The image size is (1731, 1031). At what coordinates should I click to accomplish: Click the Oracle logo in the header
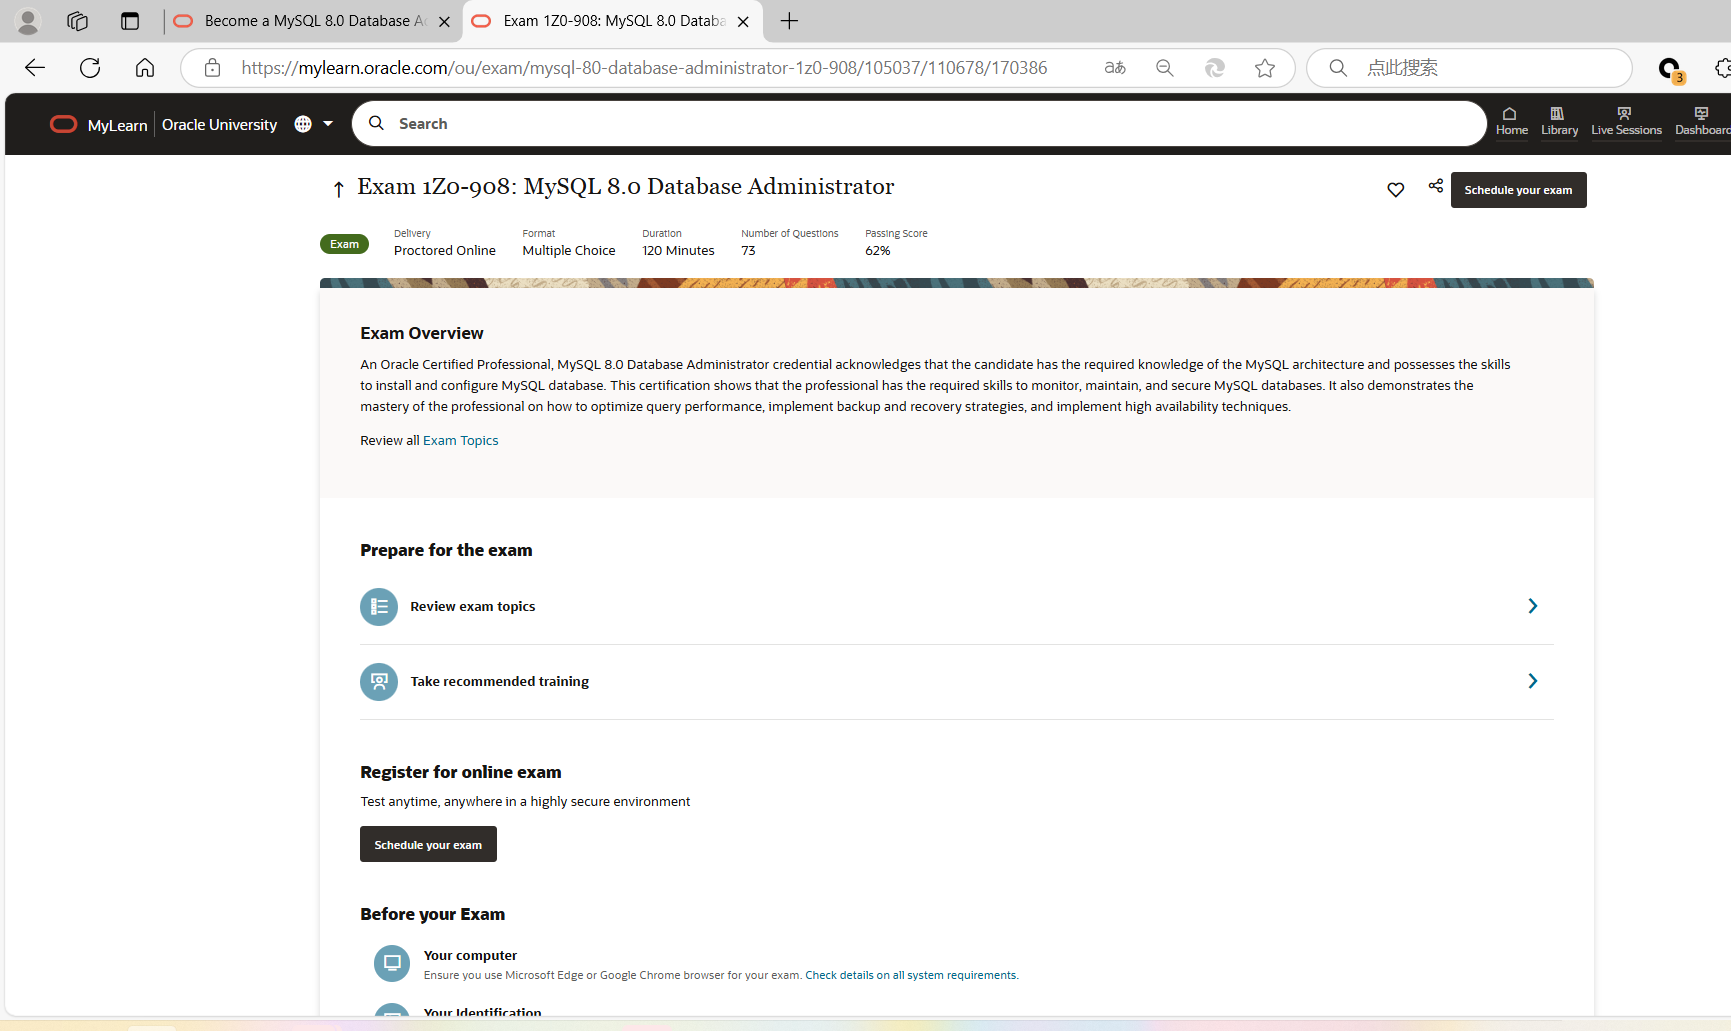63,124
